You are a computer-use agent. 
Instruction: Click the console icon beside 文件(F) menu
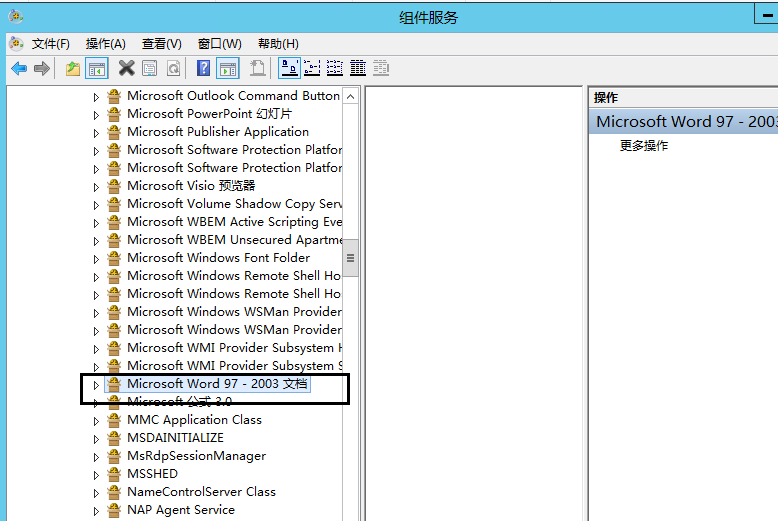tap(16, 44)
